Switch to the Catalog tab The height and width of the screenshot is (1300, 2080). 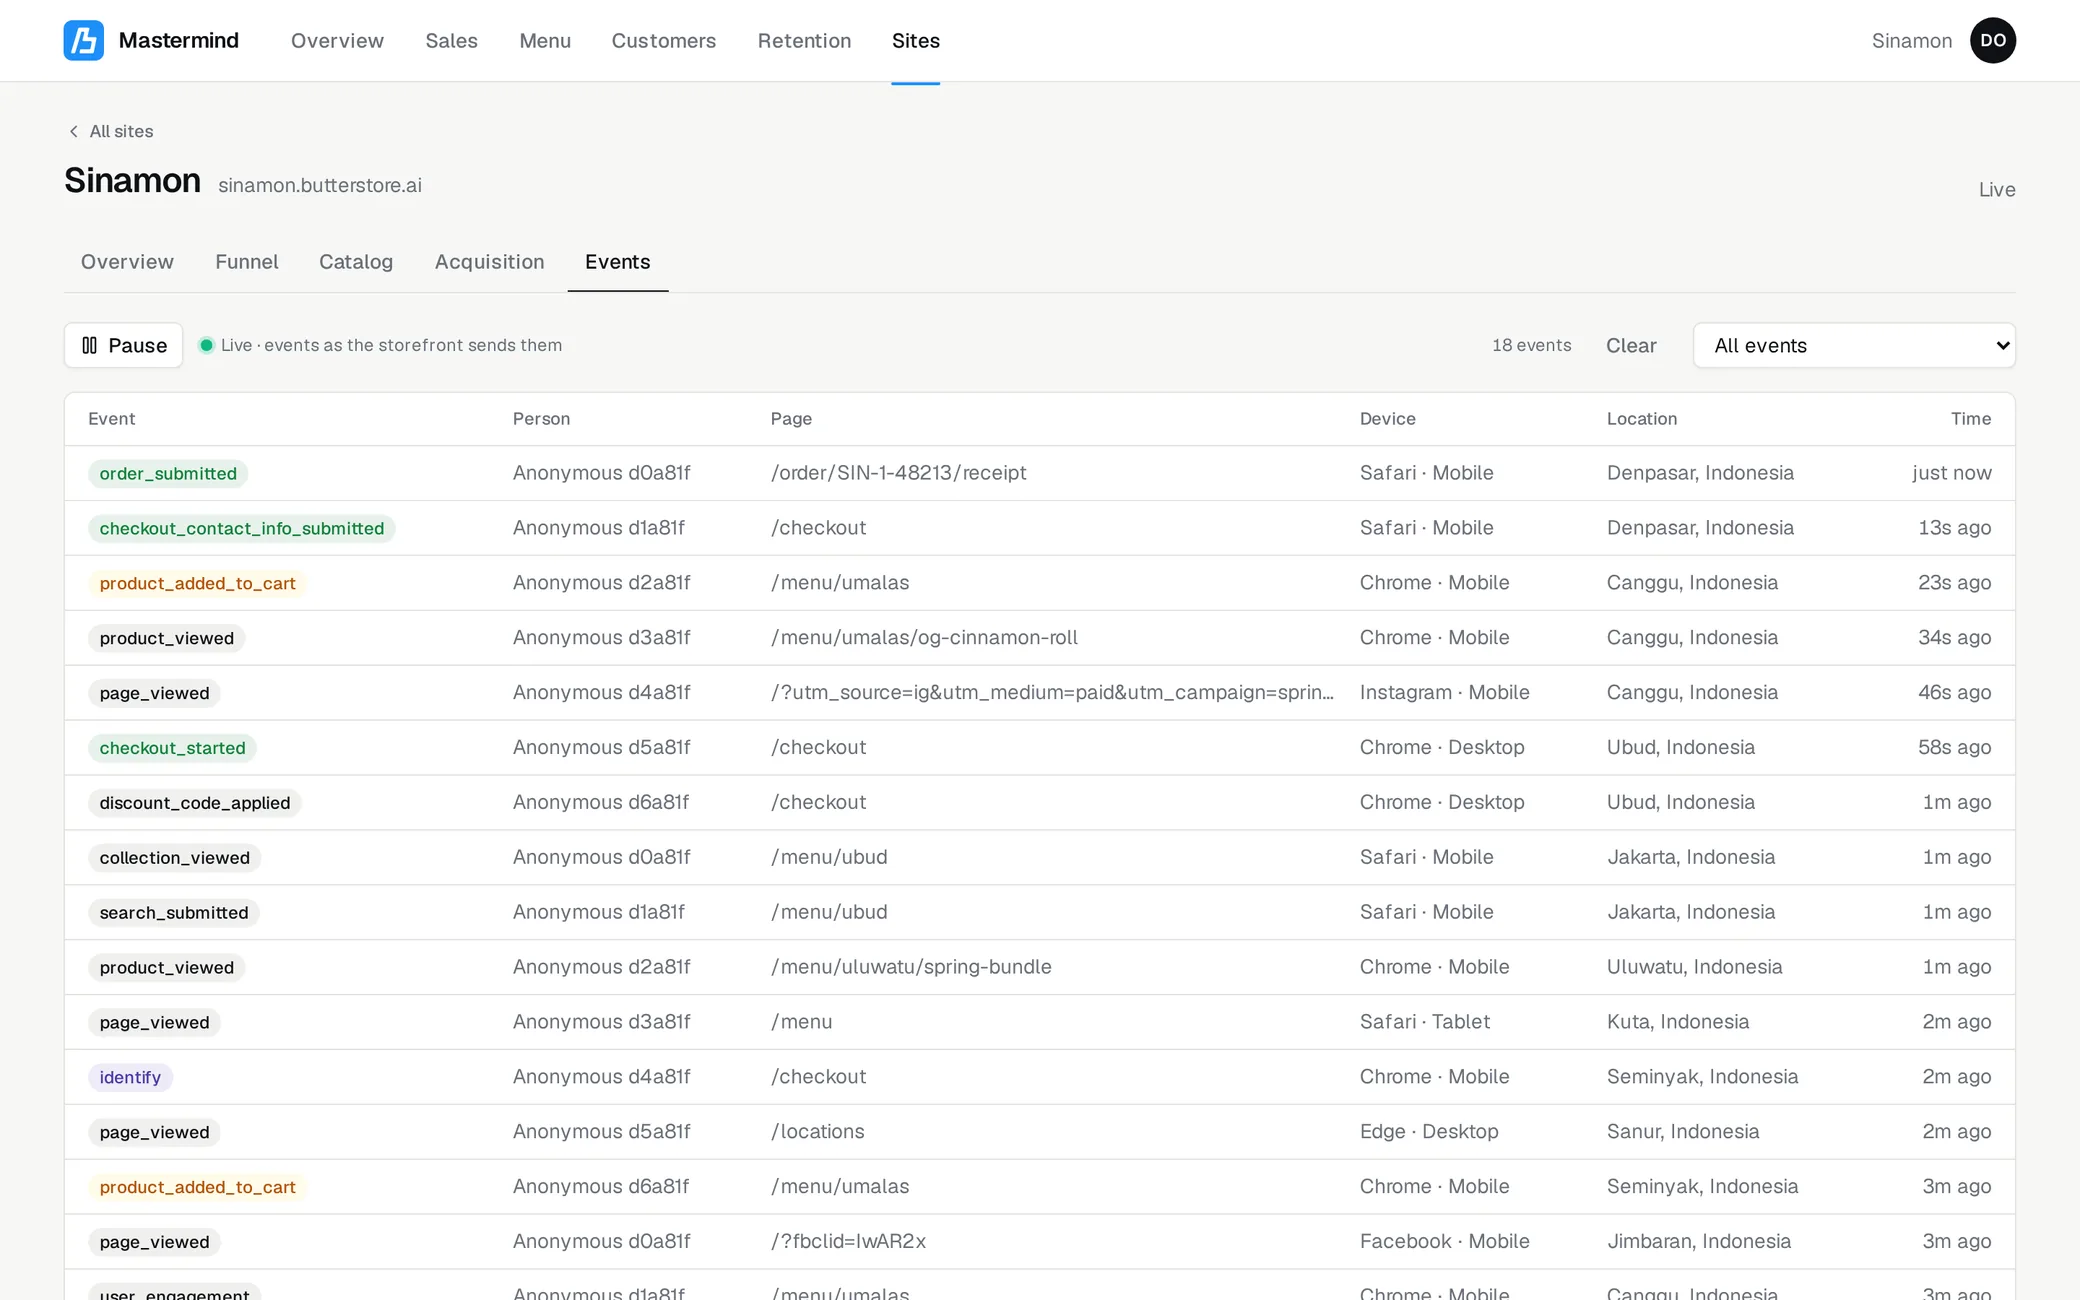[356, 262]
